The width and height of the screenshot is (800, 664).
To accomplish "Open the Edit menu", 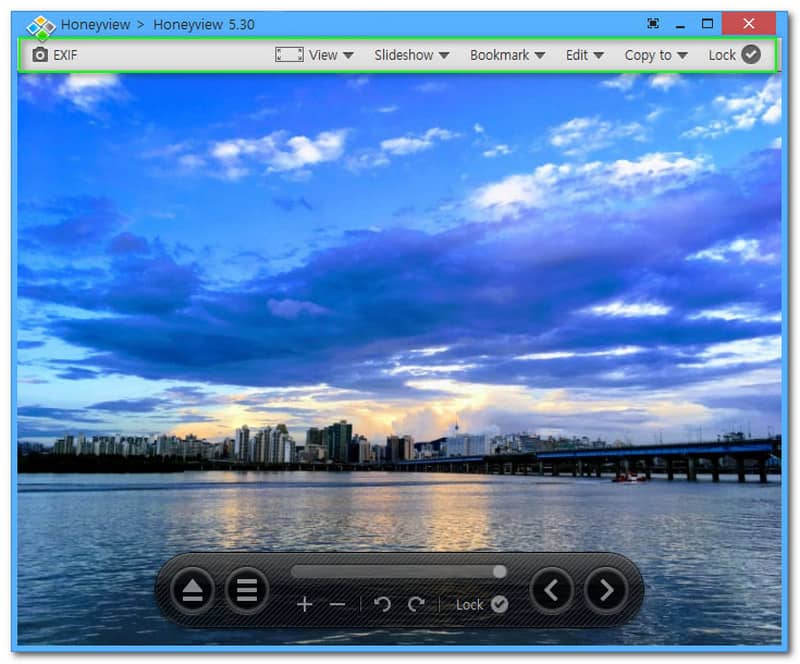I will [x=584, y=55].
